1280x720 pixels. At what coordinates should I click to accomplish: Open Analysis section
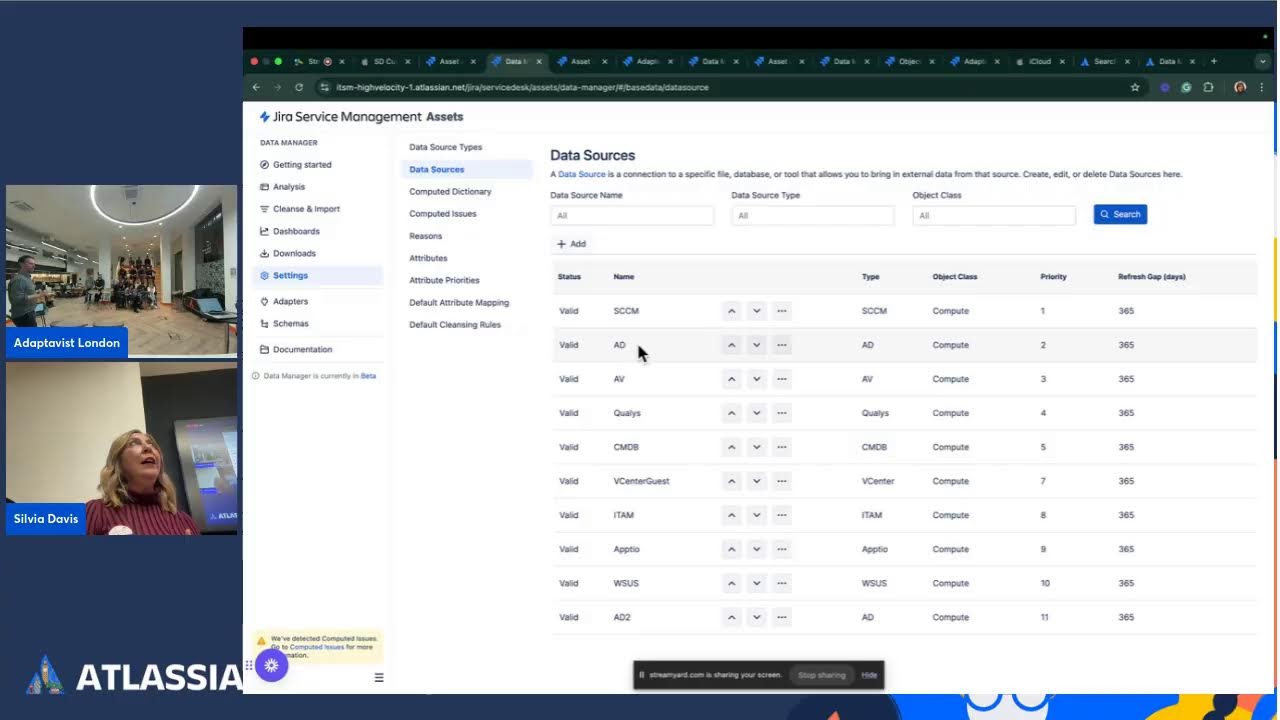click(289, 187)
